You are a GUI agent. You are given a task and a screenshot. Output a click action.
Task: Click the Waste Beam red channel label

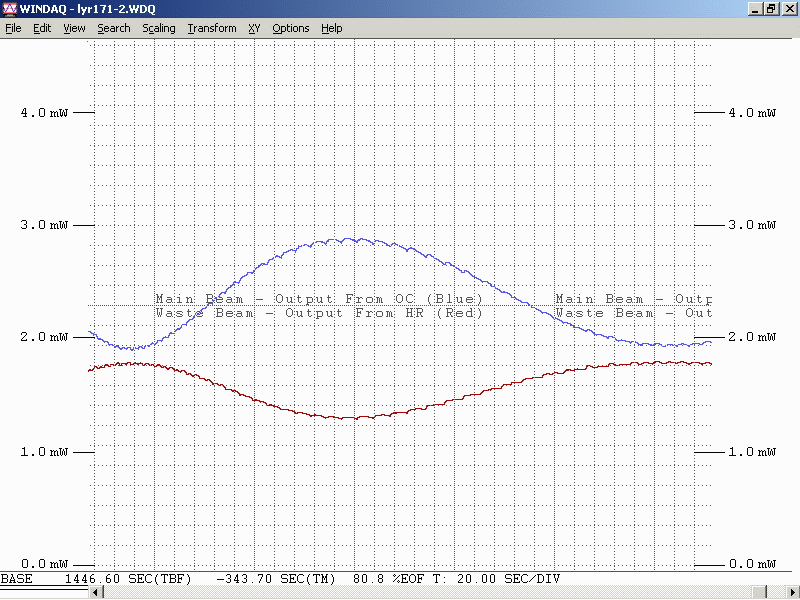319,313
